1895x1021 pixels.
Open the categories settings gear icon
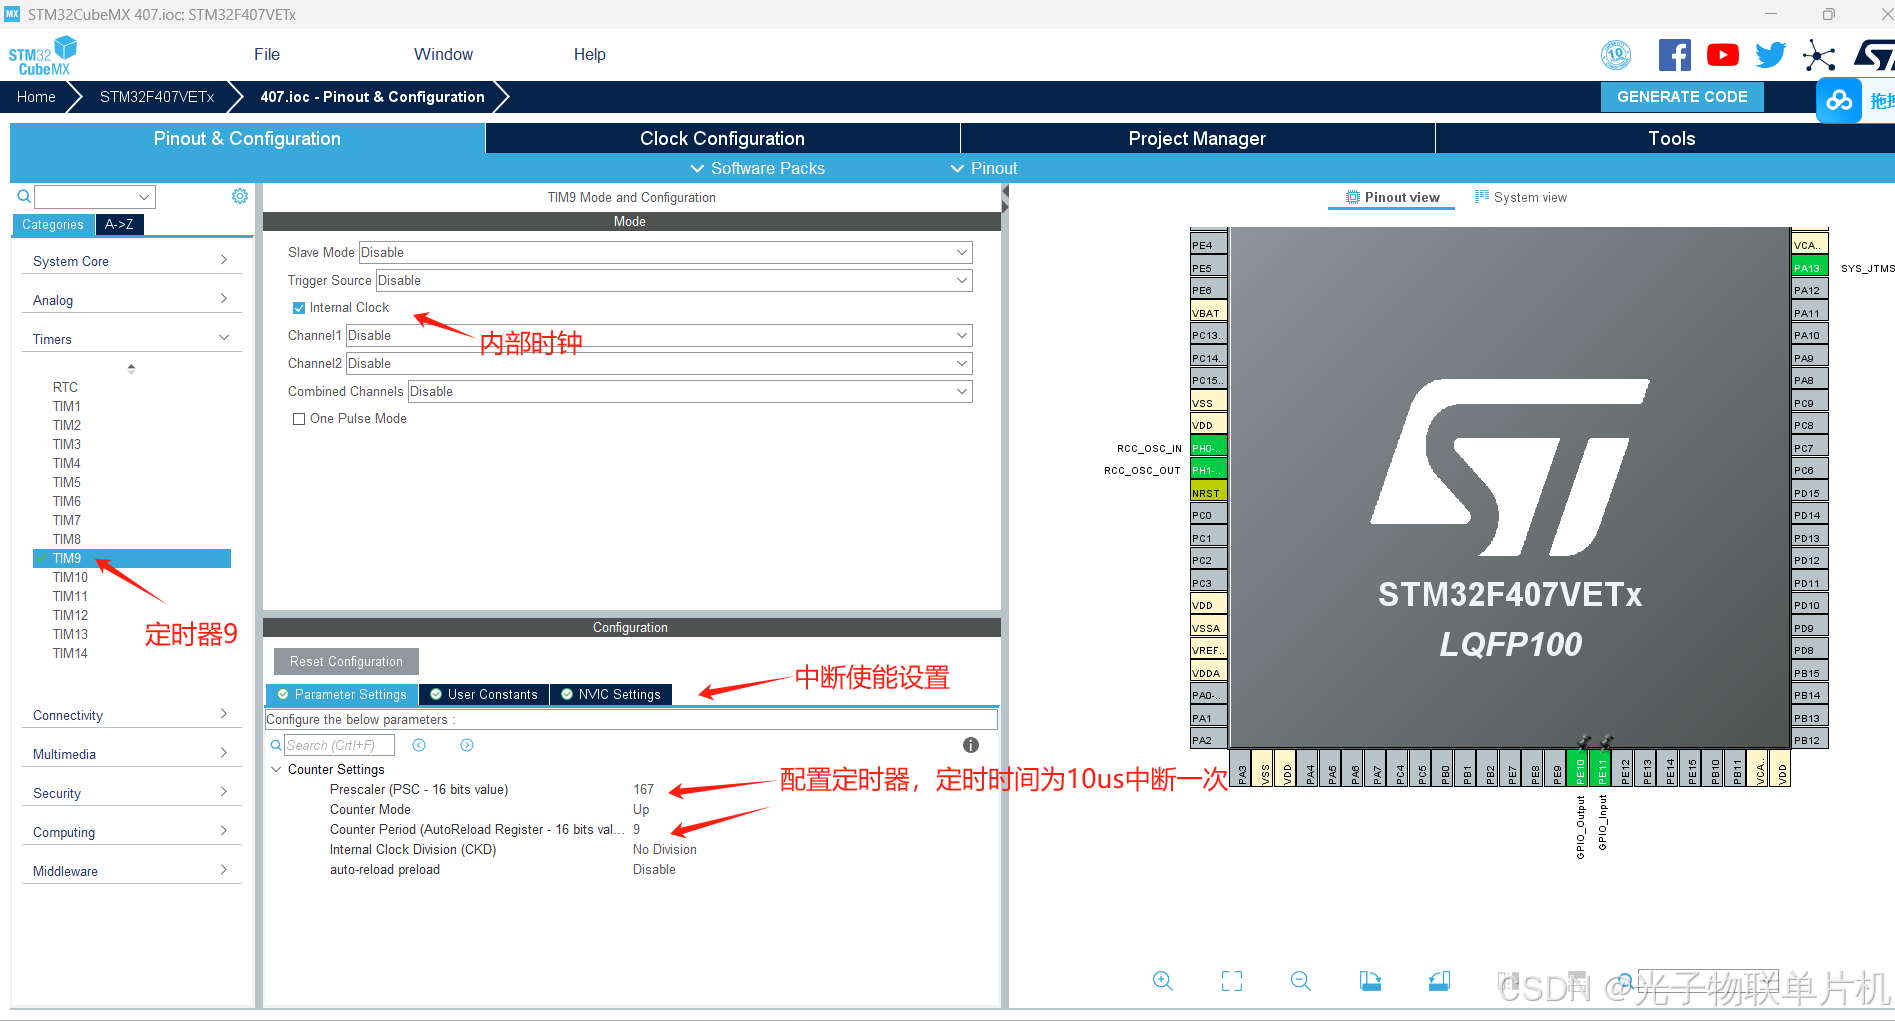click(x=240, y=196)
